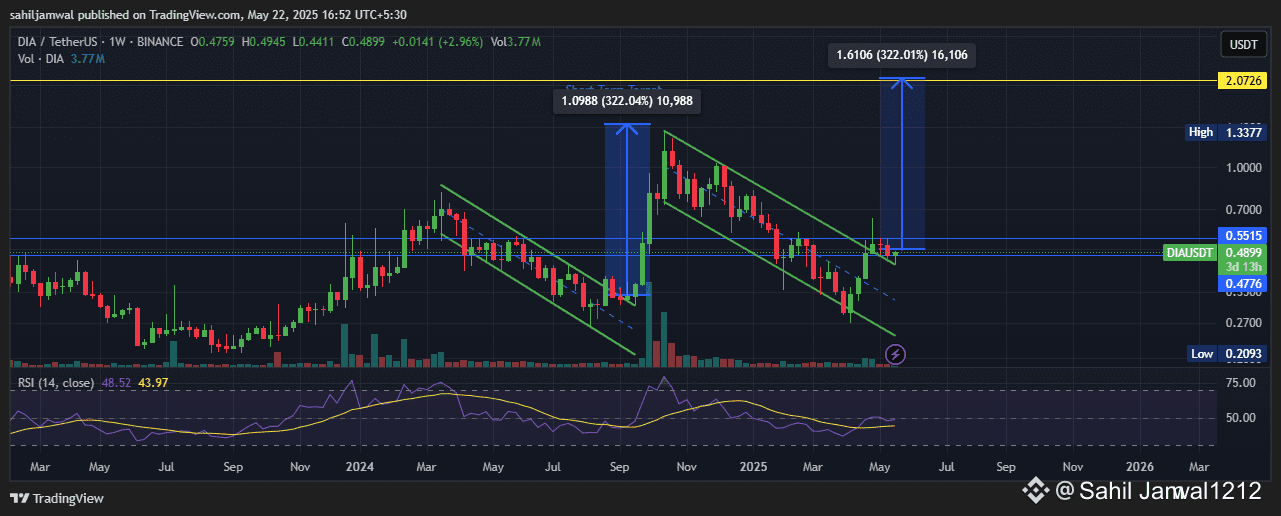Image resolution: width=1281 pixels, height=516 pixels.
Task: Click the 1.0988 (322.04%) measurement label
Action: (627, 100)
